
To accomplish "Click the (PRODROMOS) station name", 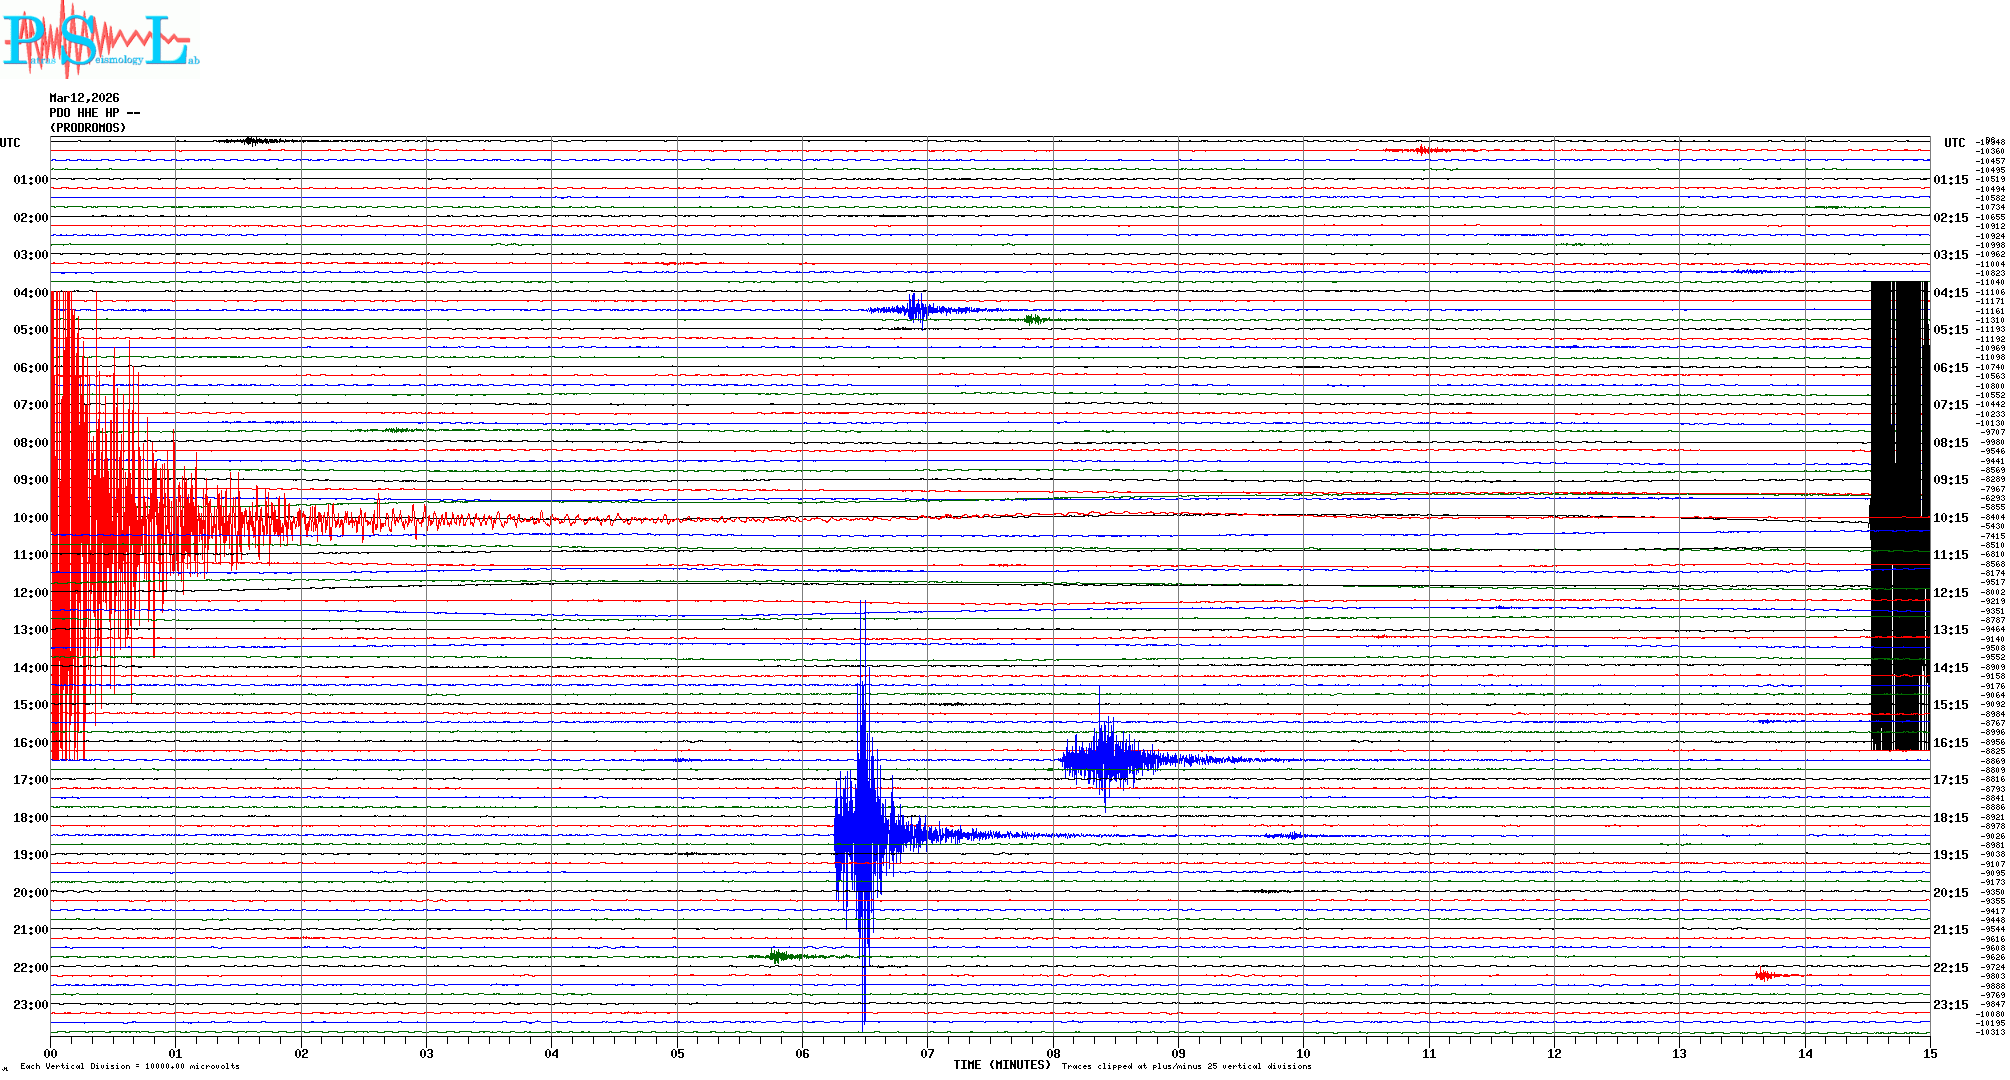I will point(88,128).
